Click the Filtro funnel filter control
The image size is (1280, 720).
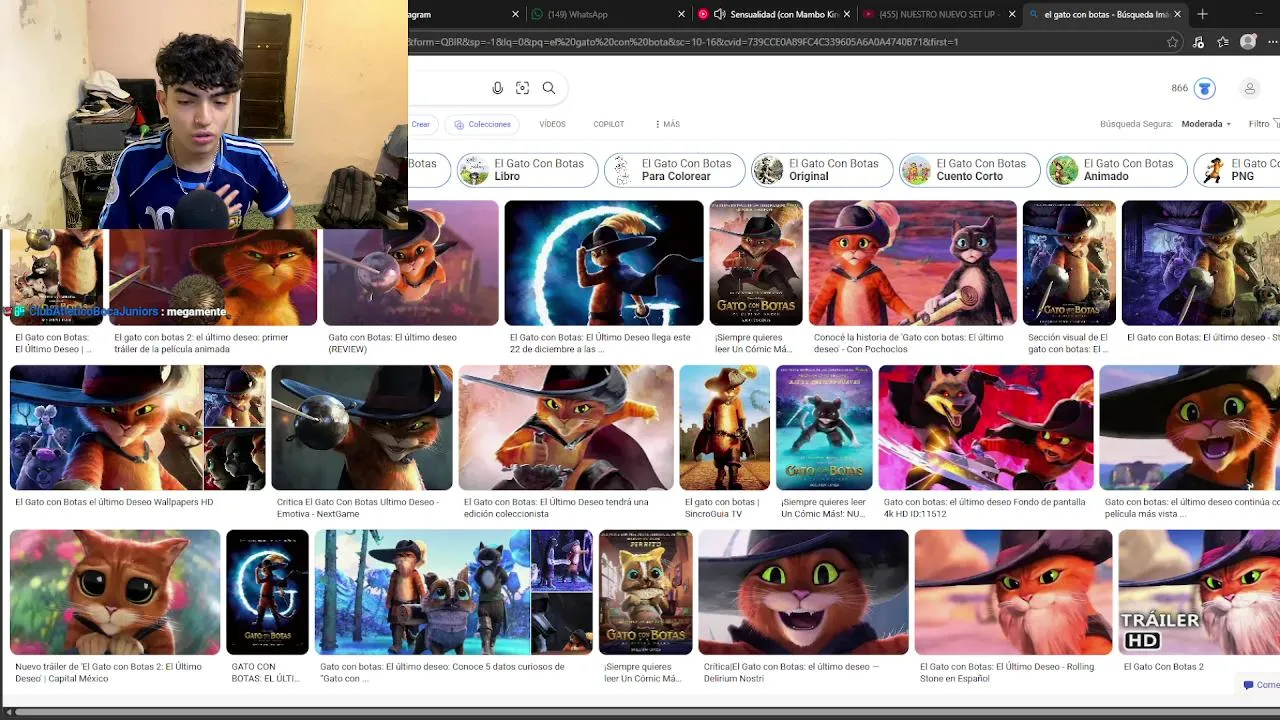click(1264, 124)
